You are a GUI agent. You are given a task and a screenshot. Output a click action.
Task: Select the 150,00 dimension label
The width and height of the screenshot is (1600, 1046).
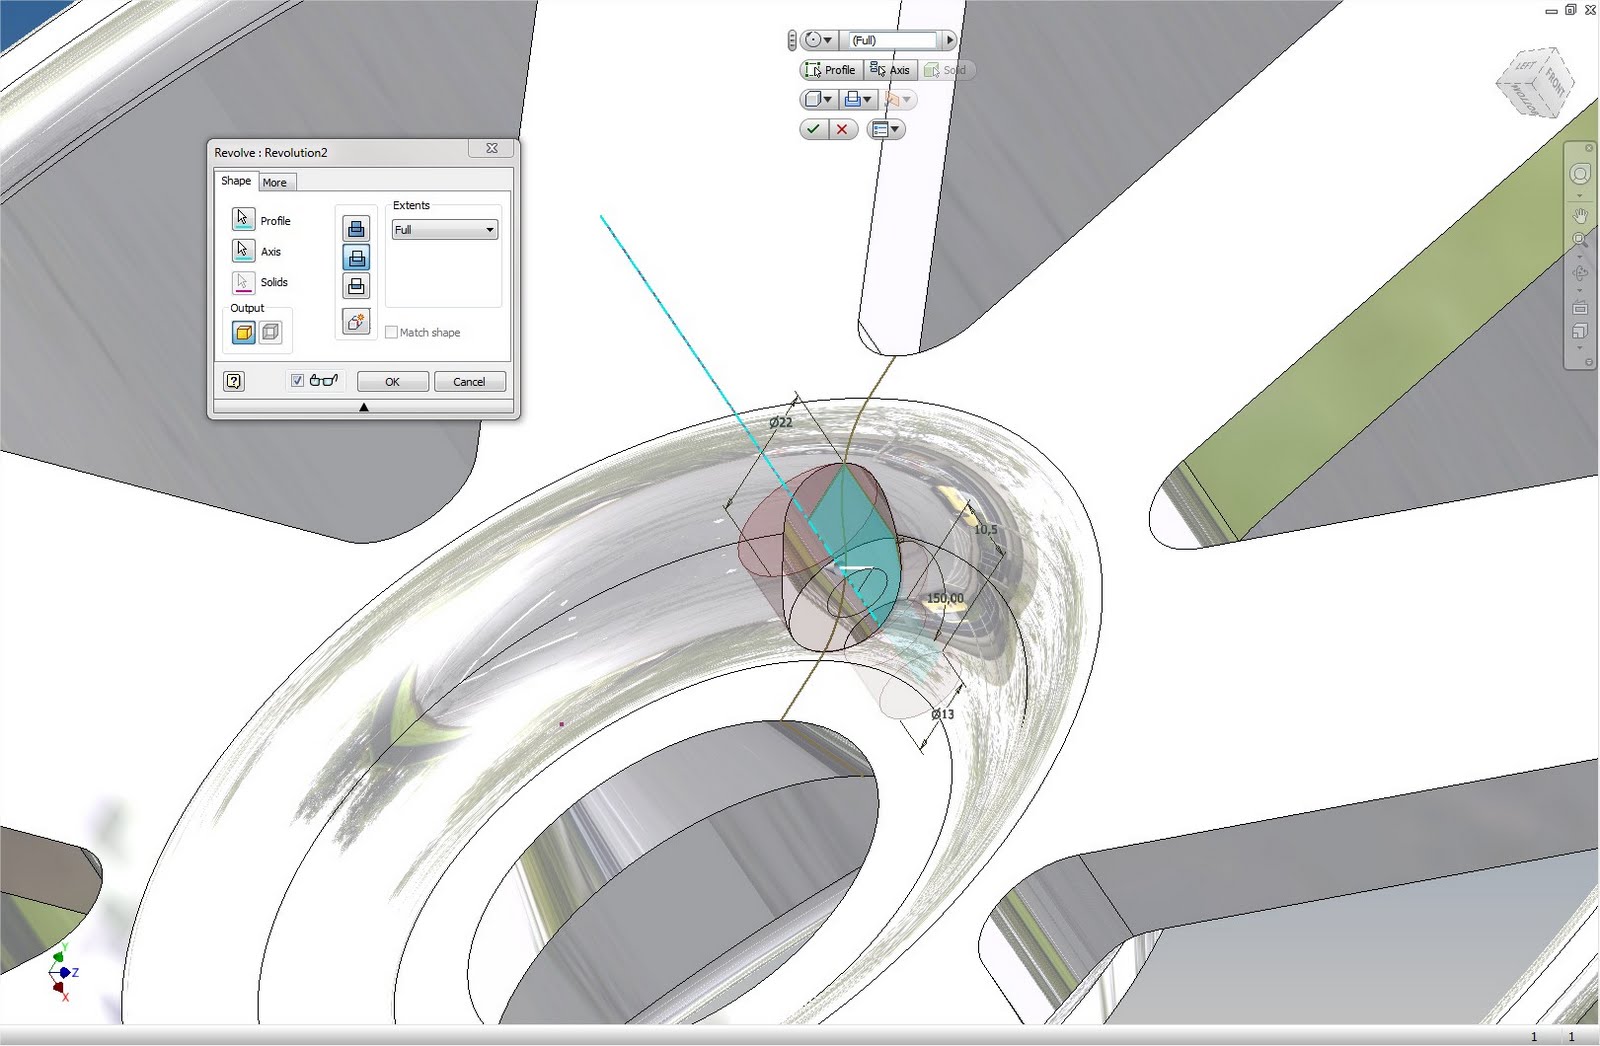(x=945, y=598)
